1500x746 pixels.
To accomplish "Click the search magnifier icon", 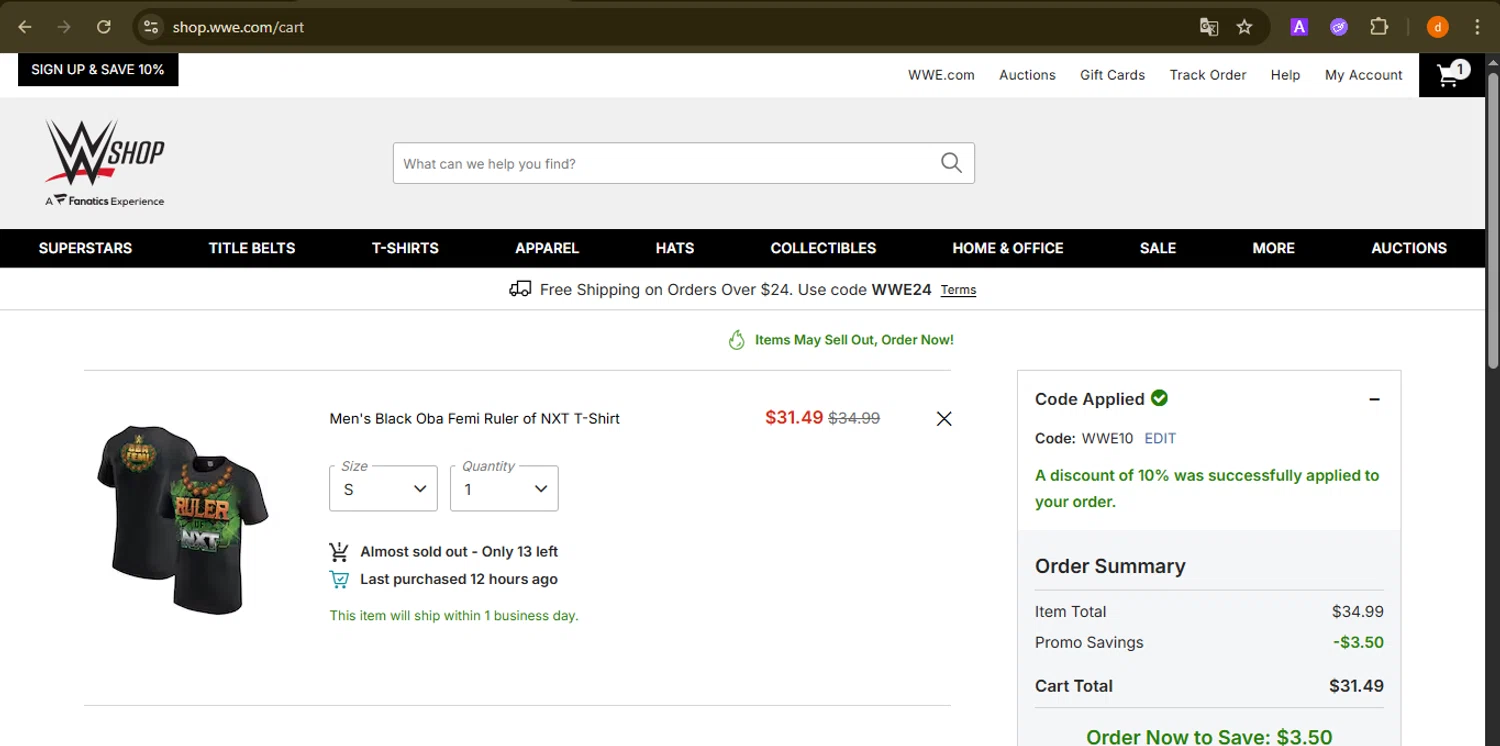I will 951,163.
